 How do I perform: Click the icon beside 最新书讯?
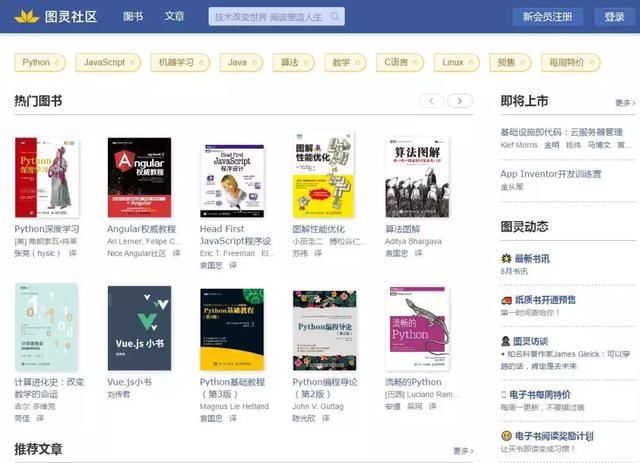(x=506, y=258)
